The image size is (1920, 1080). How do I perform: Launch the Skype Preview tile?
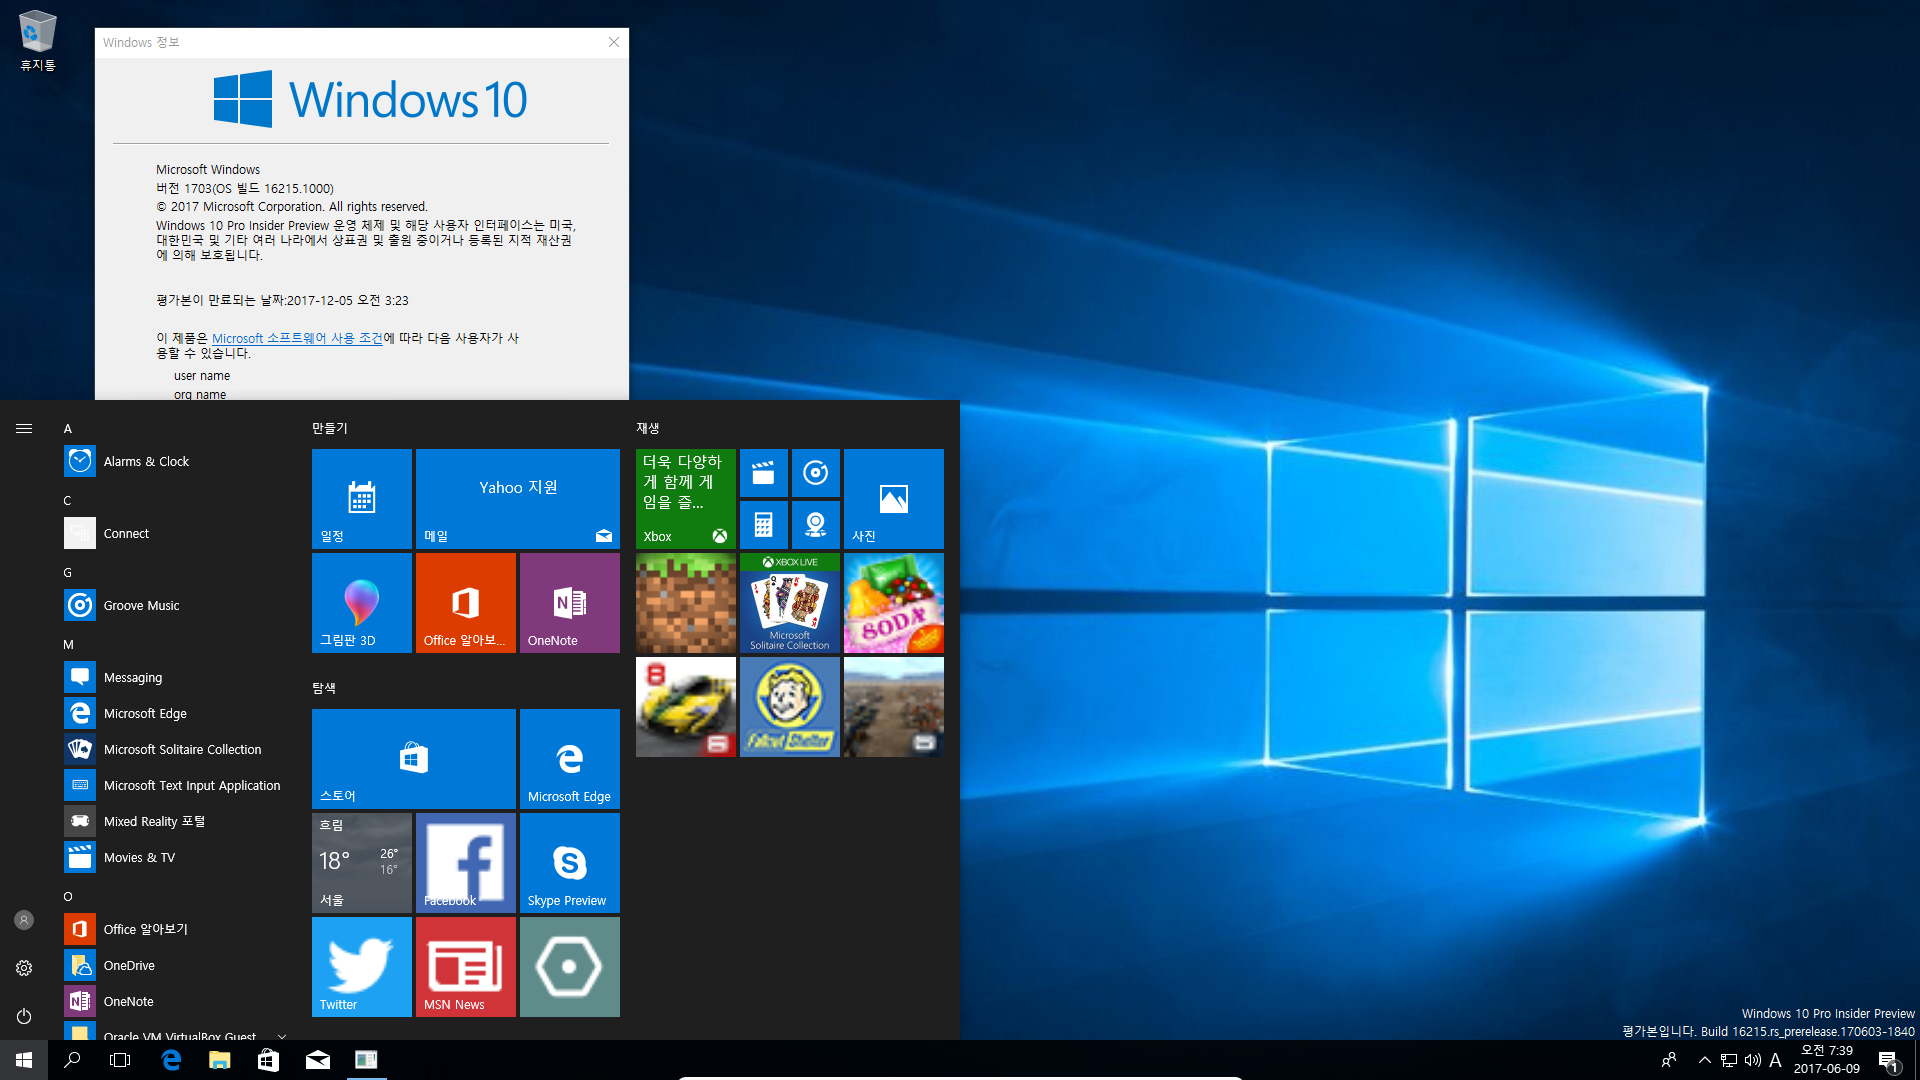tap(570, 863)
